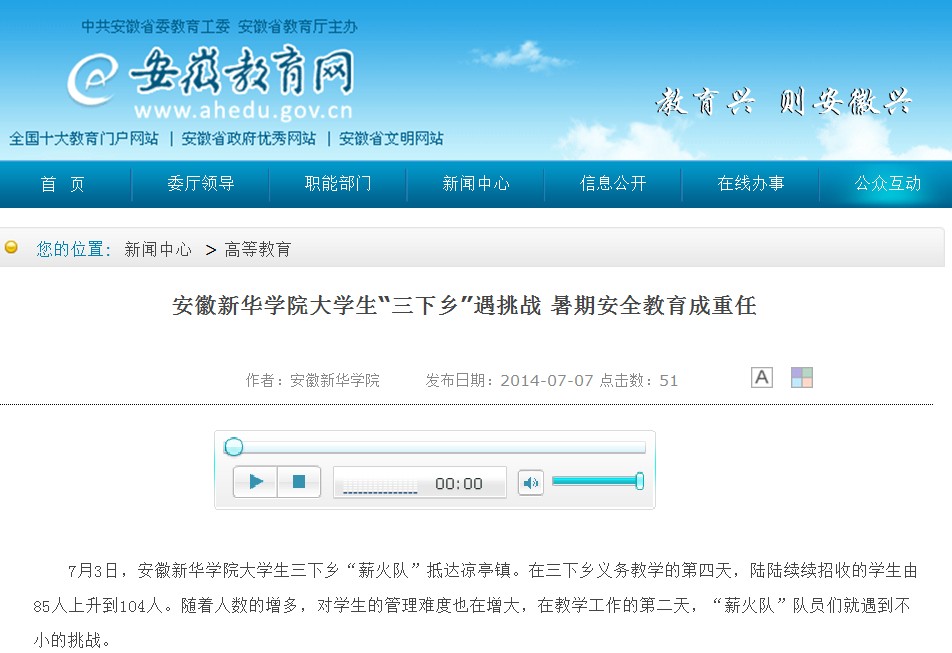Select 新闻中心 in the navigation bar
Screen dimensions: 952x653
click(x=476, y=184)
